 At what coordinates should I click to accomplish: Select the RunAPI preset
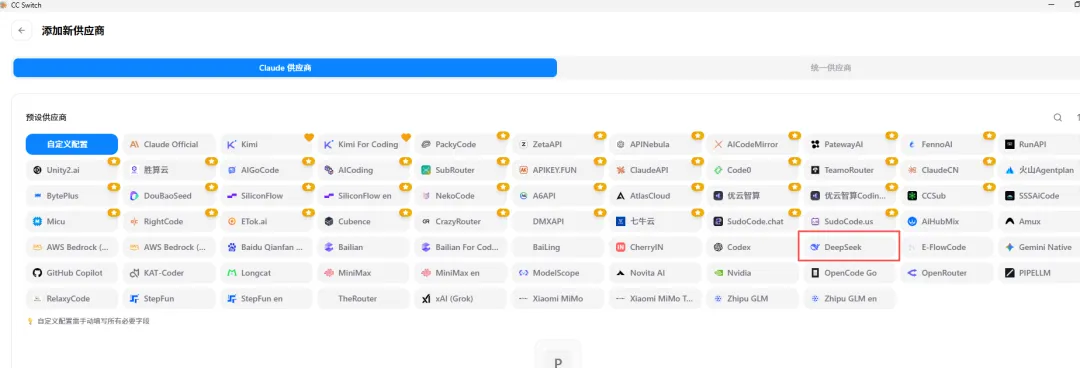click(1039, 145)
